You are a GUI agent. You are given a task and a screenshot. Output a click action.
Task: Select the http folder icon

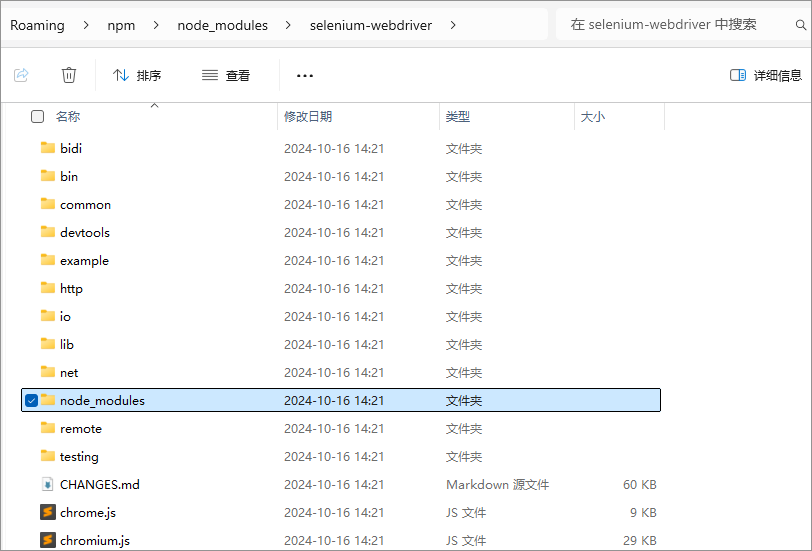coord(48,288)
